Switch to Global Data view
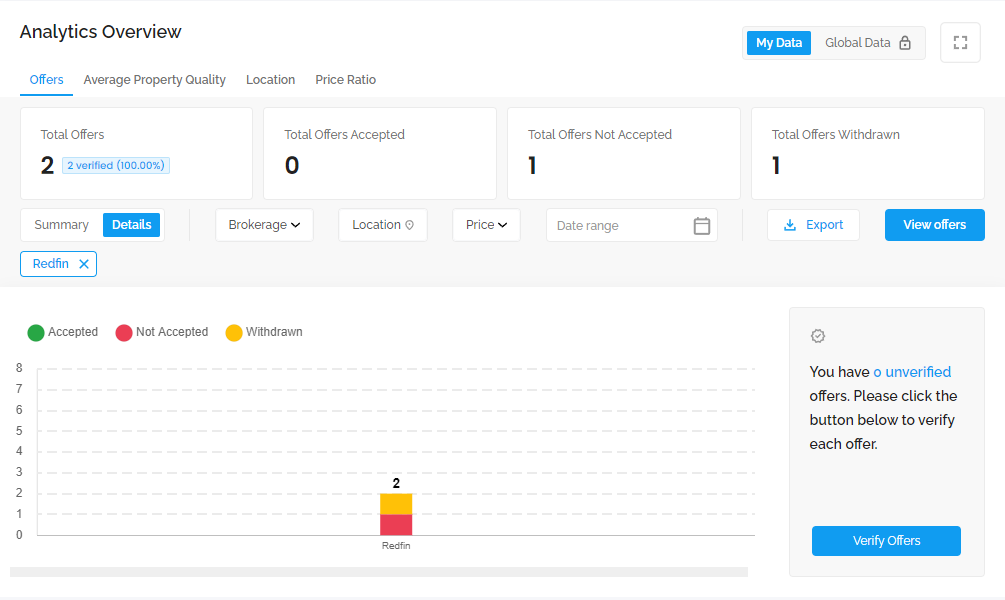The width and height of the screenshot is (1005, 600). point(857,43)
